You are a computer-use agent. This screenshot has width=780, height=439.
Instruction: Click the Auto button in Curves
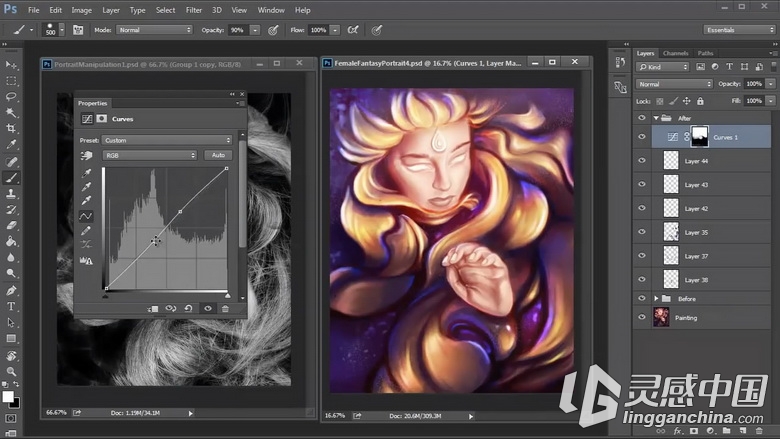click(218, 155)
